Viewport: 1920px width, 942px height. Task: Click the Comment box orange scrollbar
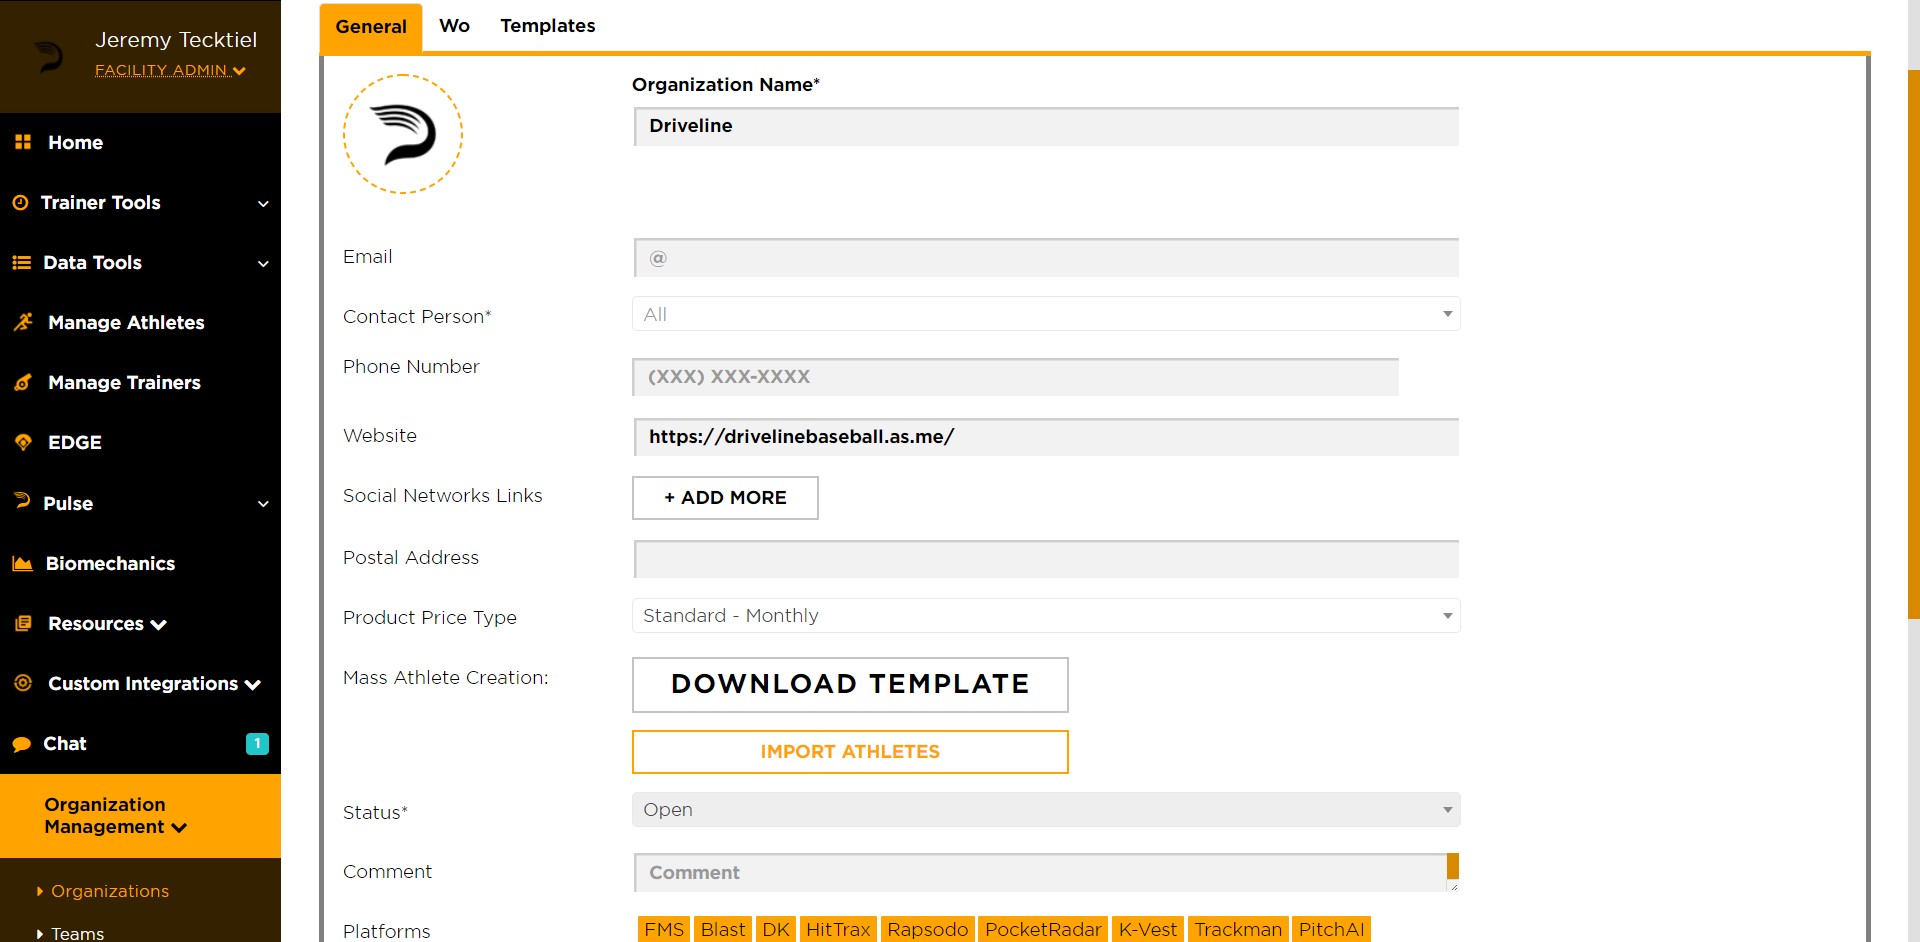[x=1453, y=866]
